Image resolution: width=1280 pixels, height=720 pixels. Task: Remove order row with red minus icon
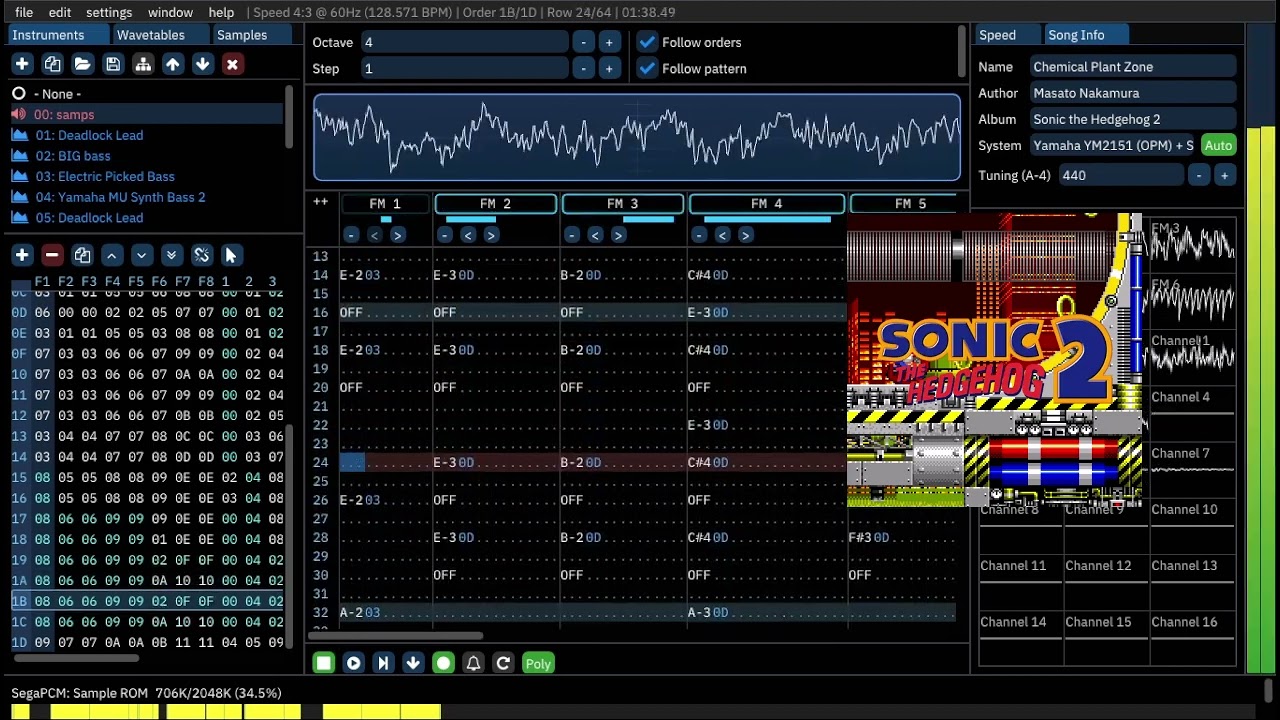coord(52,255)
